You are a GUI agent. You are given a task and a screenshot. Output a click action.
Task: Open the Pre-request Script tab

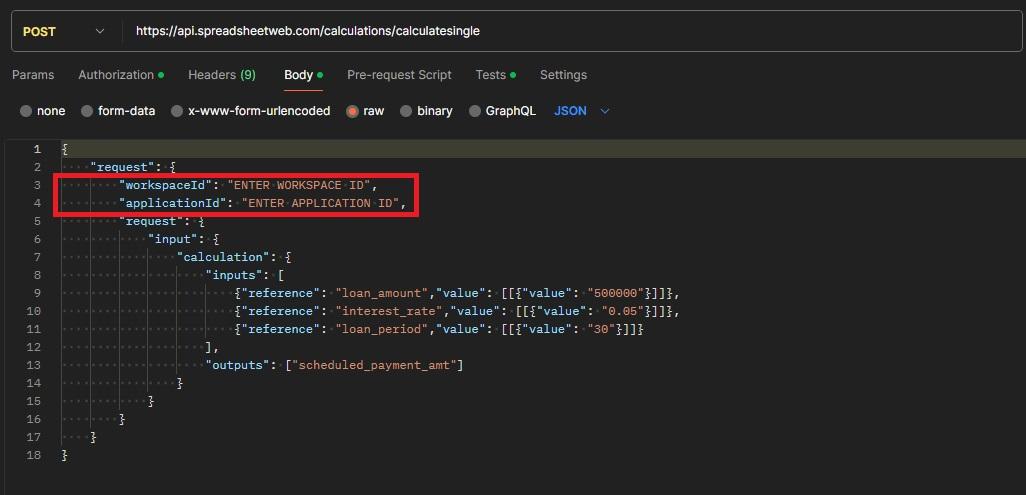click(399, 75)
